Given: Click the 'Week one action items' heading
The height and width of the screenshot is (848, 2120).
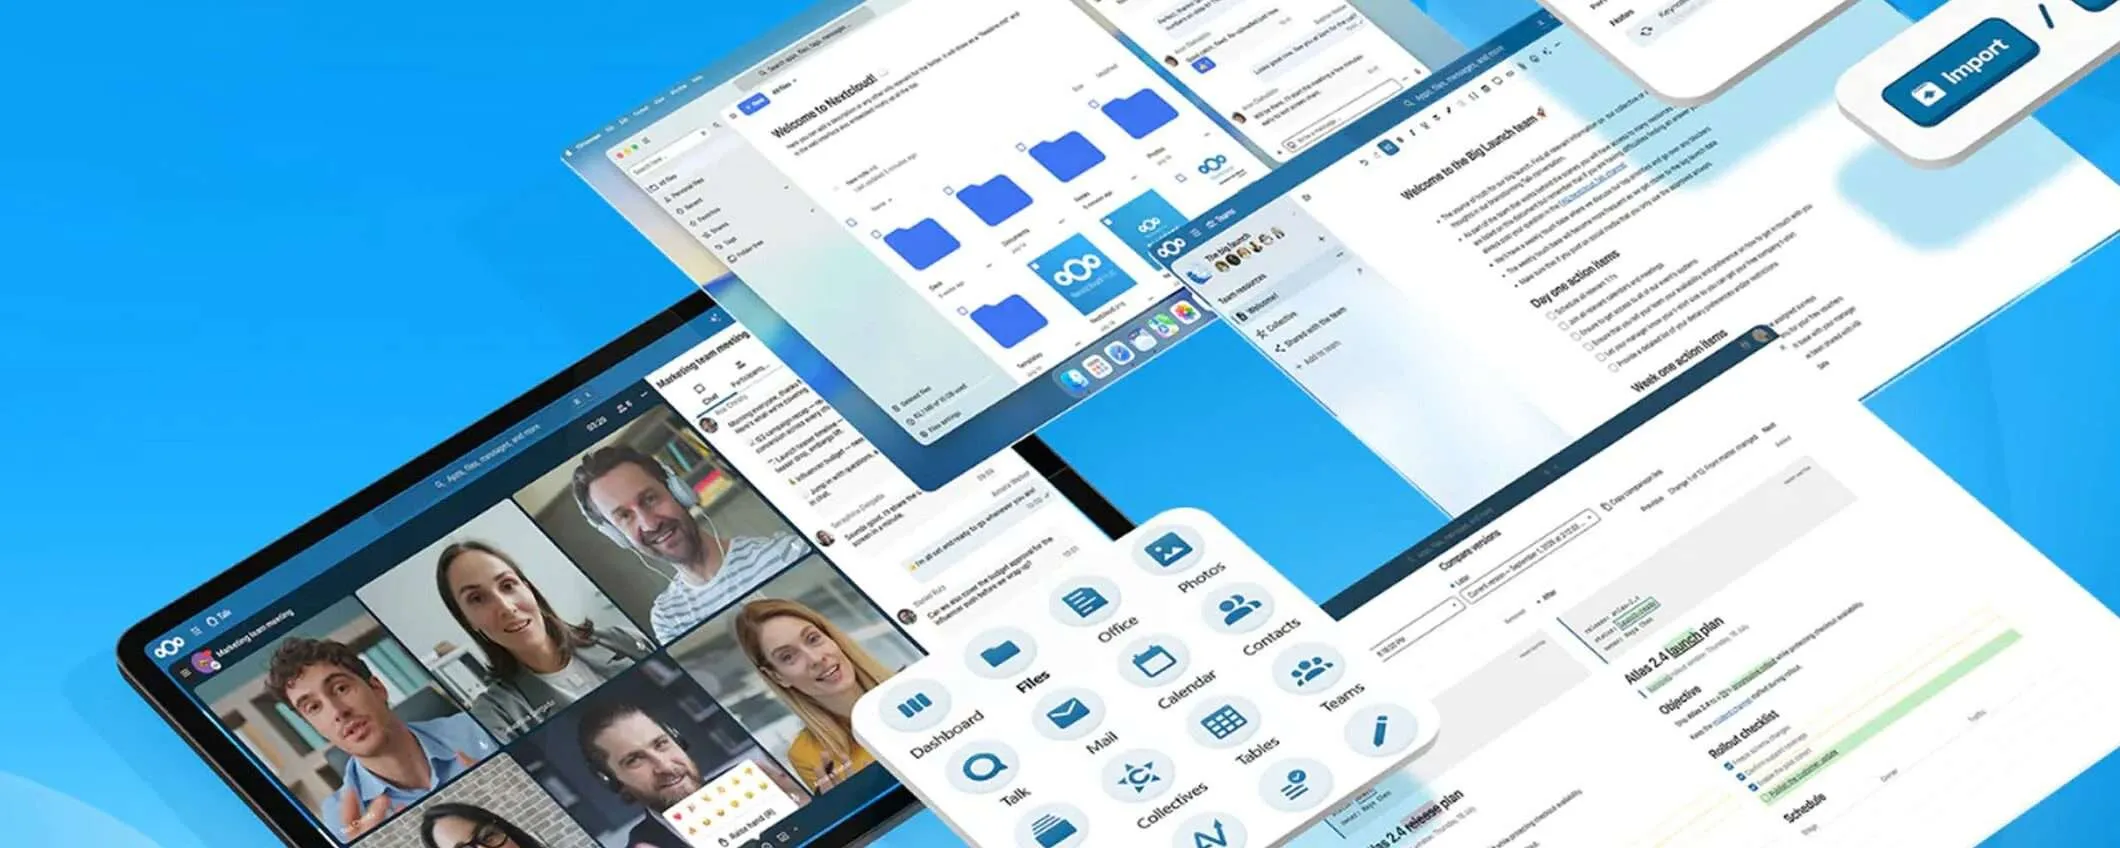Looking at the screenshot, I should 1680,361.
